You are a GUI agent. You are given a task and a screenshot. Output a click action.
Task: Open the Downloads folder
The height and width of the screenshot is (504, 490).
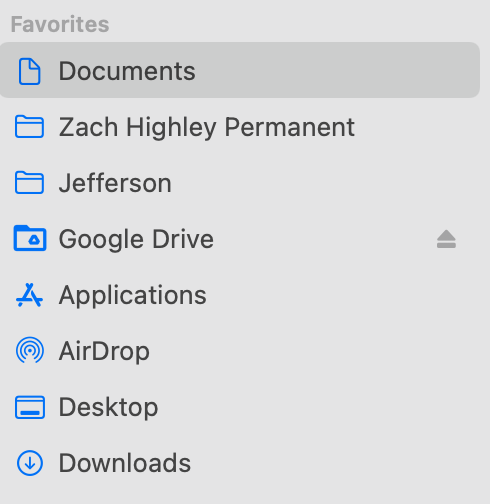240,463
